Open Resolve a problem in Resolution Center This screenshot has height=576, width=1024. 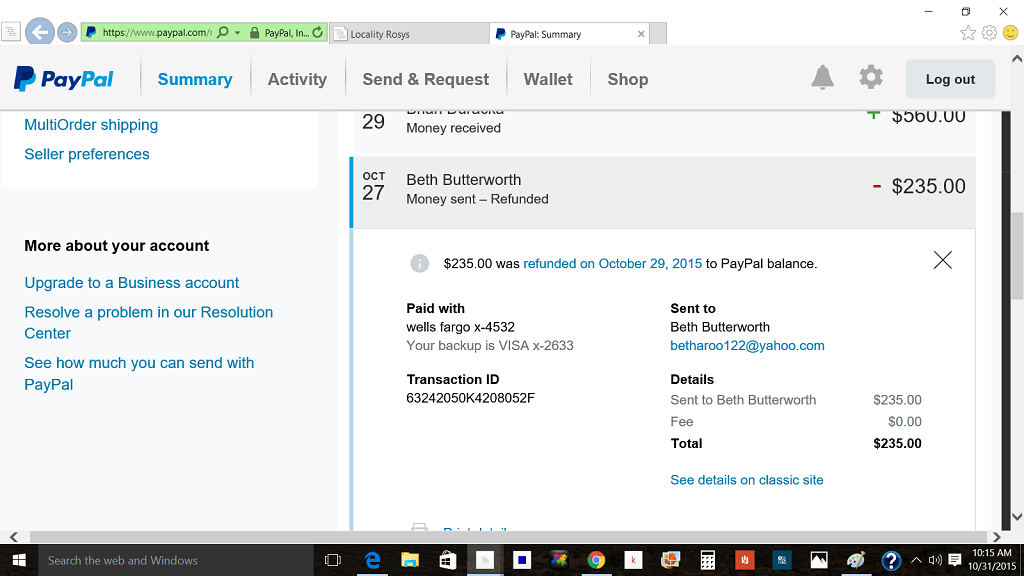point(148,323)
